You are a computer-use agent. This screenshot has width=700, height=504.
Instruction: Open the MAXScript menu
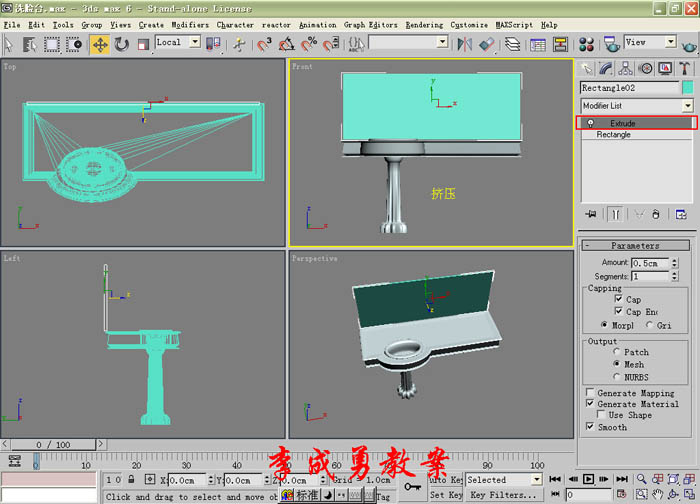514,25
